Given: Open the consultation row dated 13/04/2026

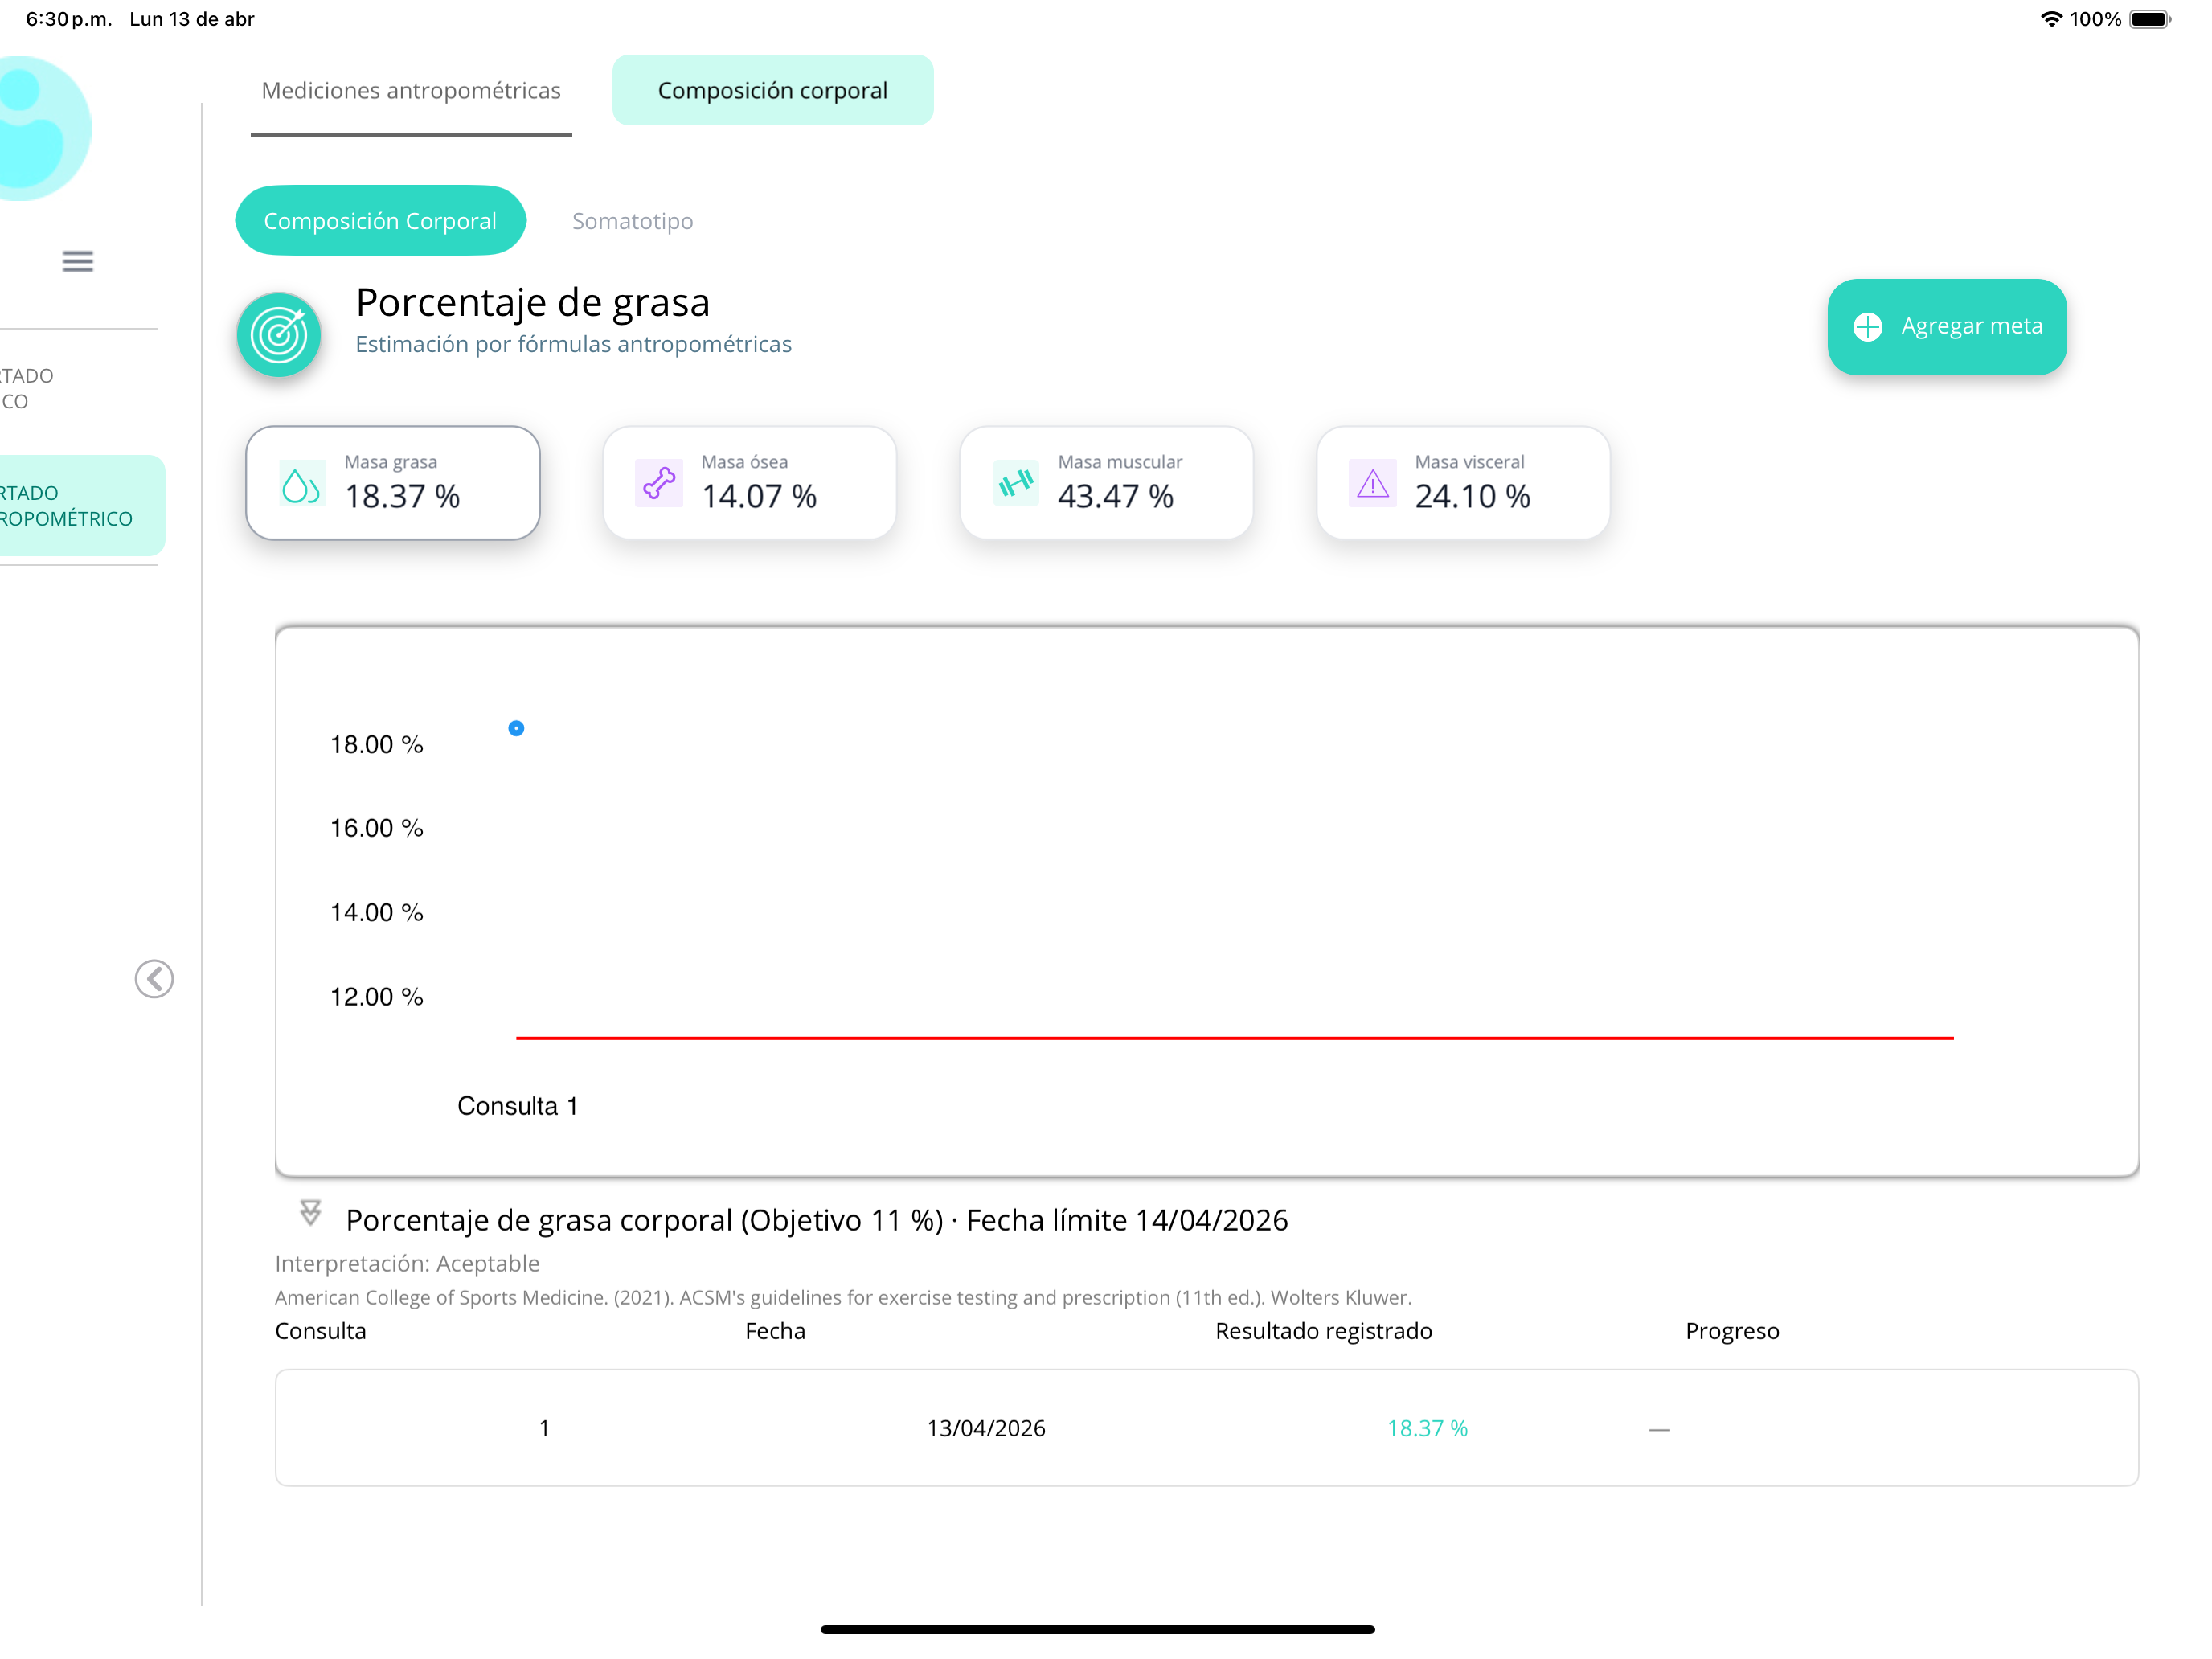Looking at the screenshot, I should [1207, 1428].
